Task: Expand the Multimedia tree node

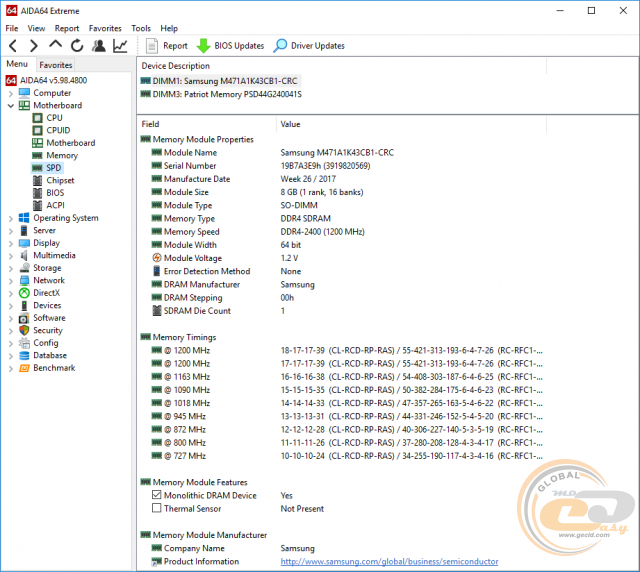Action: tap(11, 256)
